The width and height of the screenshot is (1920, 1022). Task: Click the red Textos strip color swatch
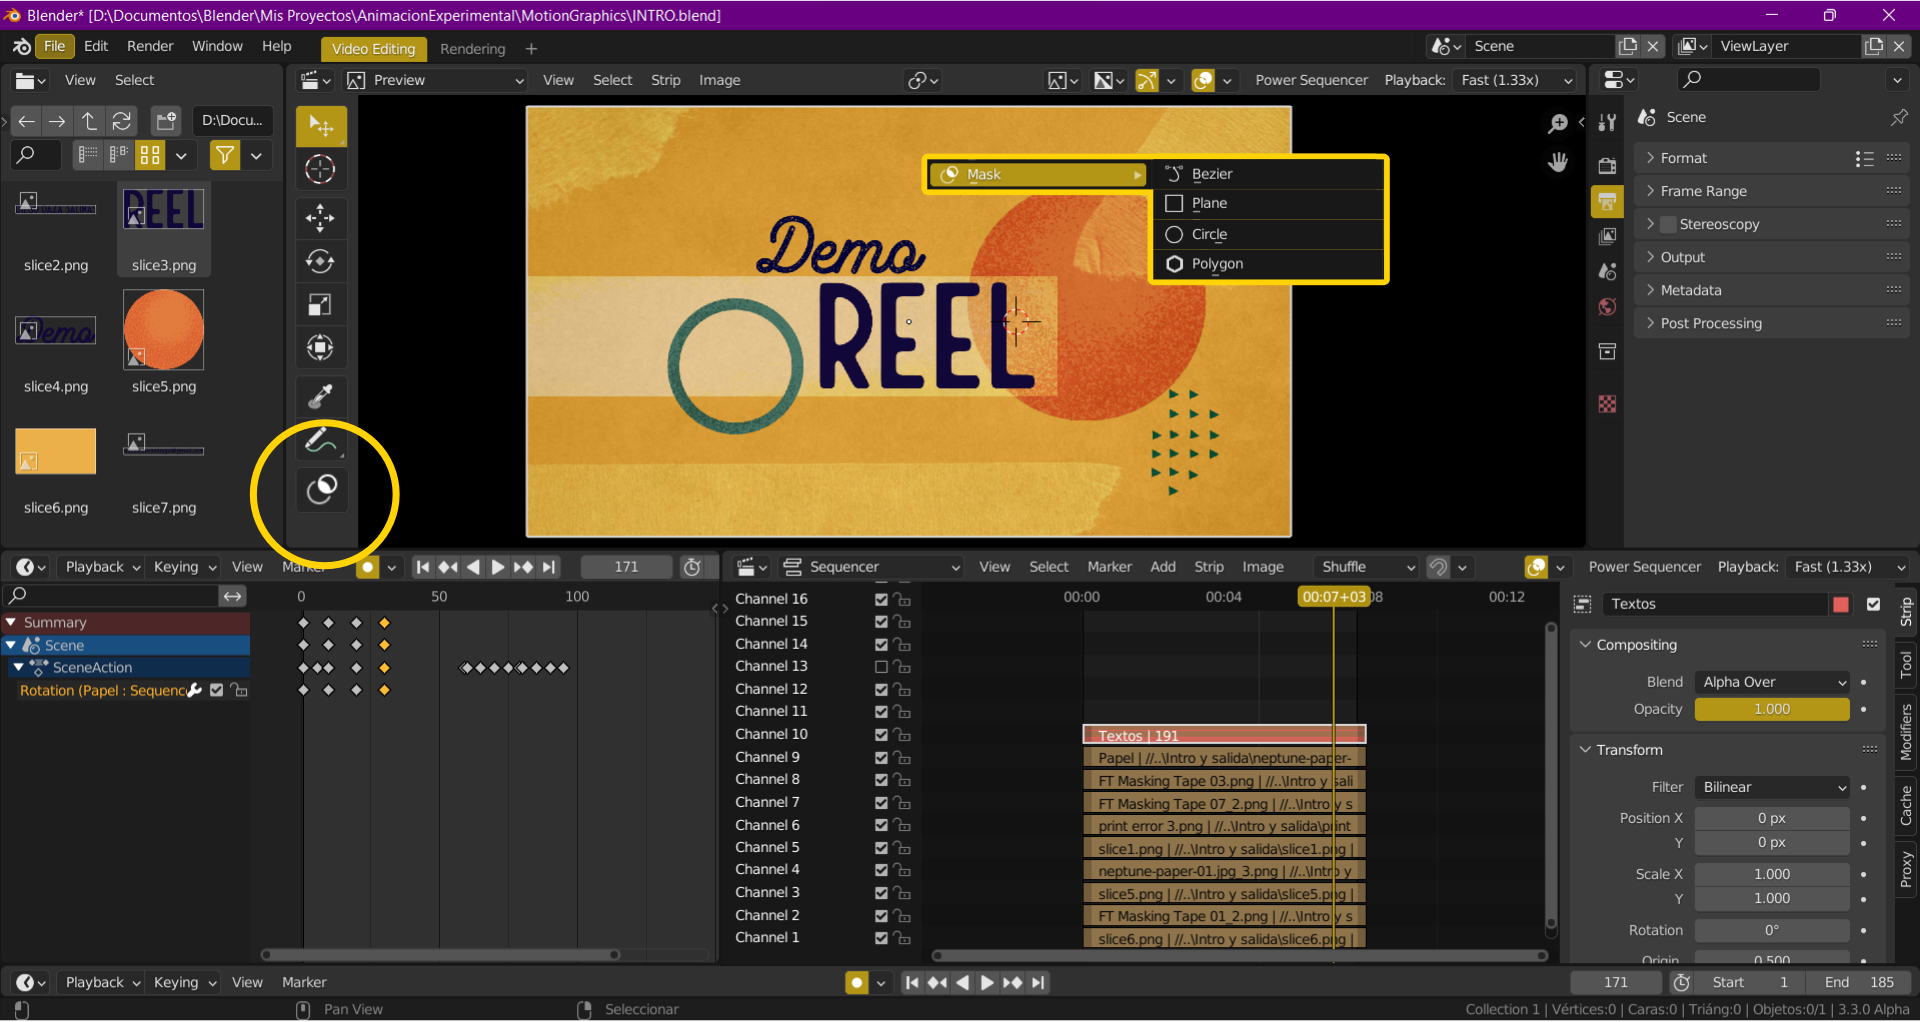[1840, 604]
